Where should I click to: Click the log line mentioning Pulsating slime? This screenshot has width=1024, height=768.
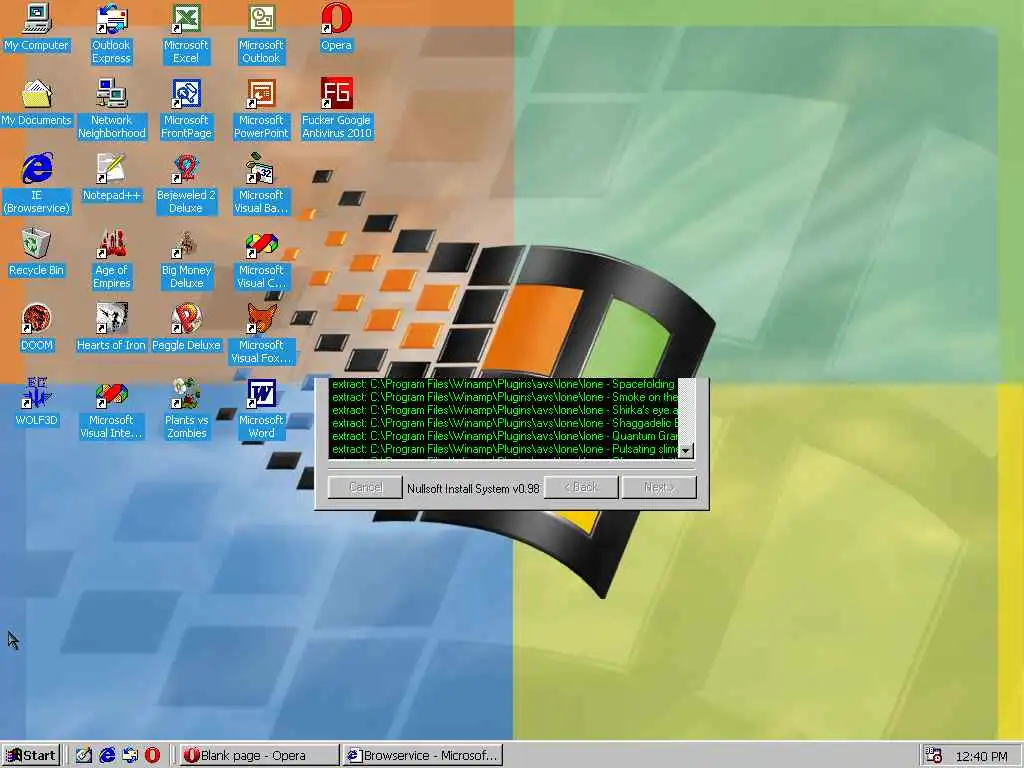pos(503,449)
